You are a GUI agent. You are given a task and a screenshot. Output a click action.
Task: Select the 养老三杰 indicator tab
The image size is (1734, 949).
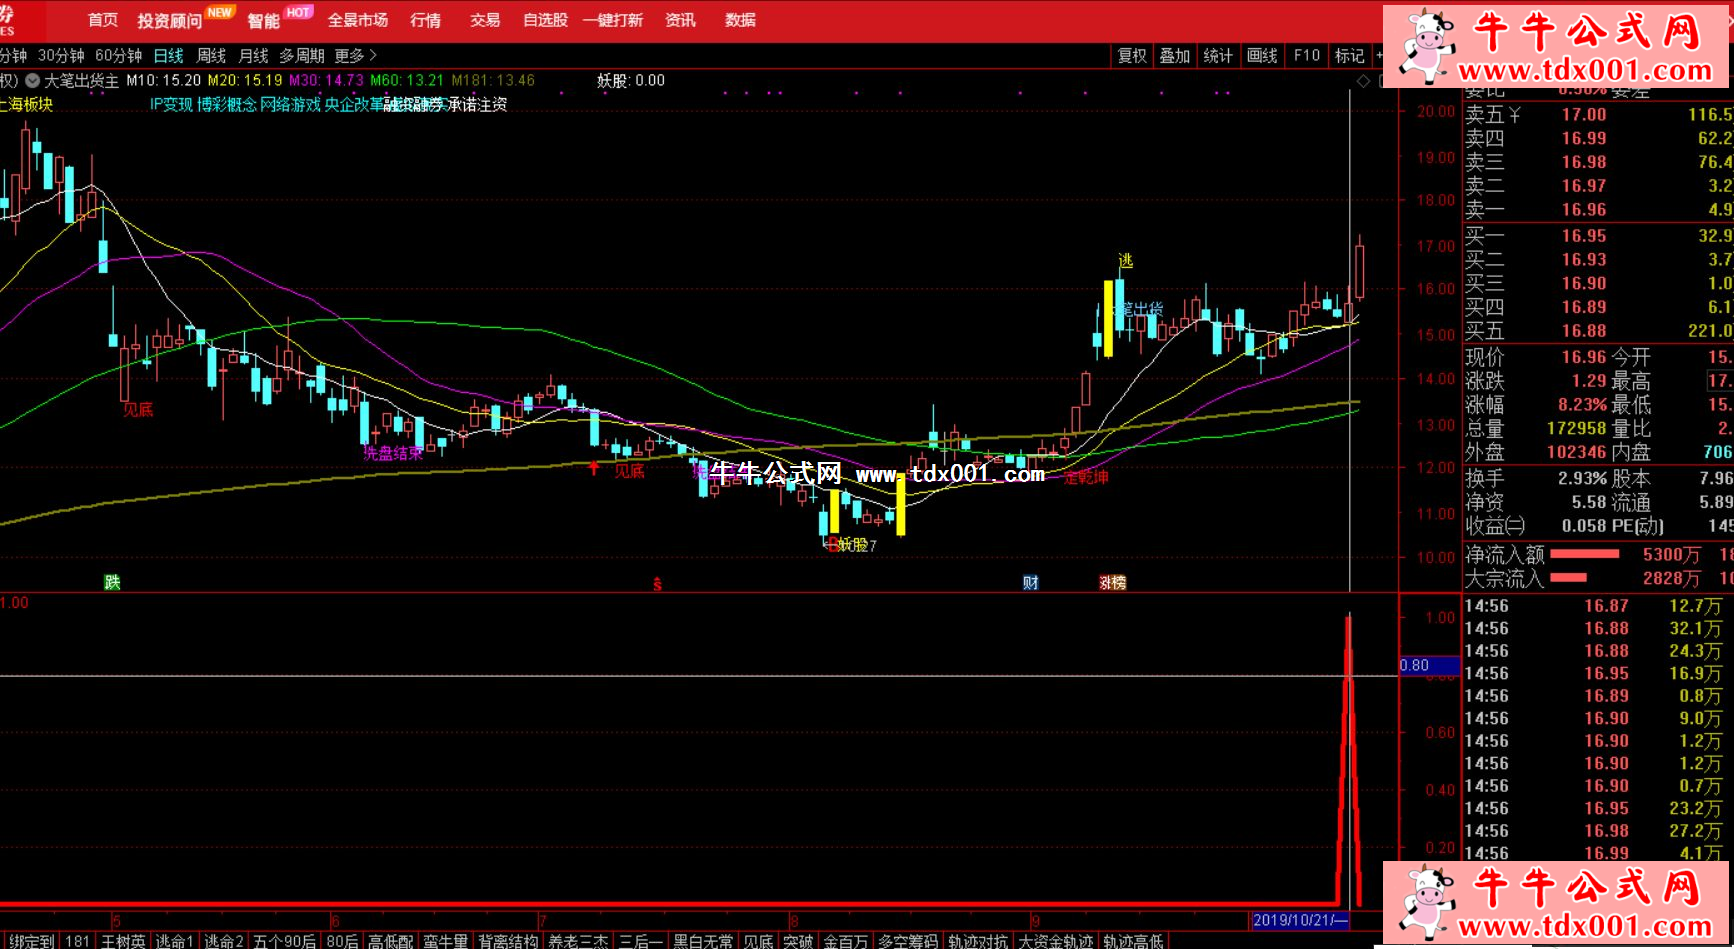(x=578, y=941)
